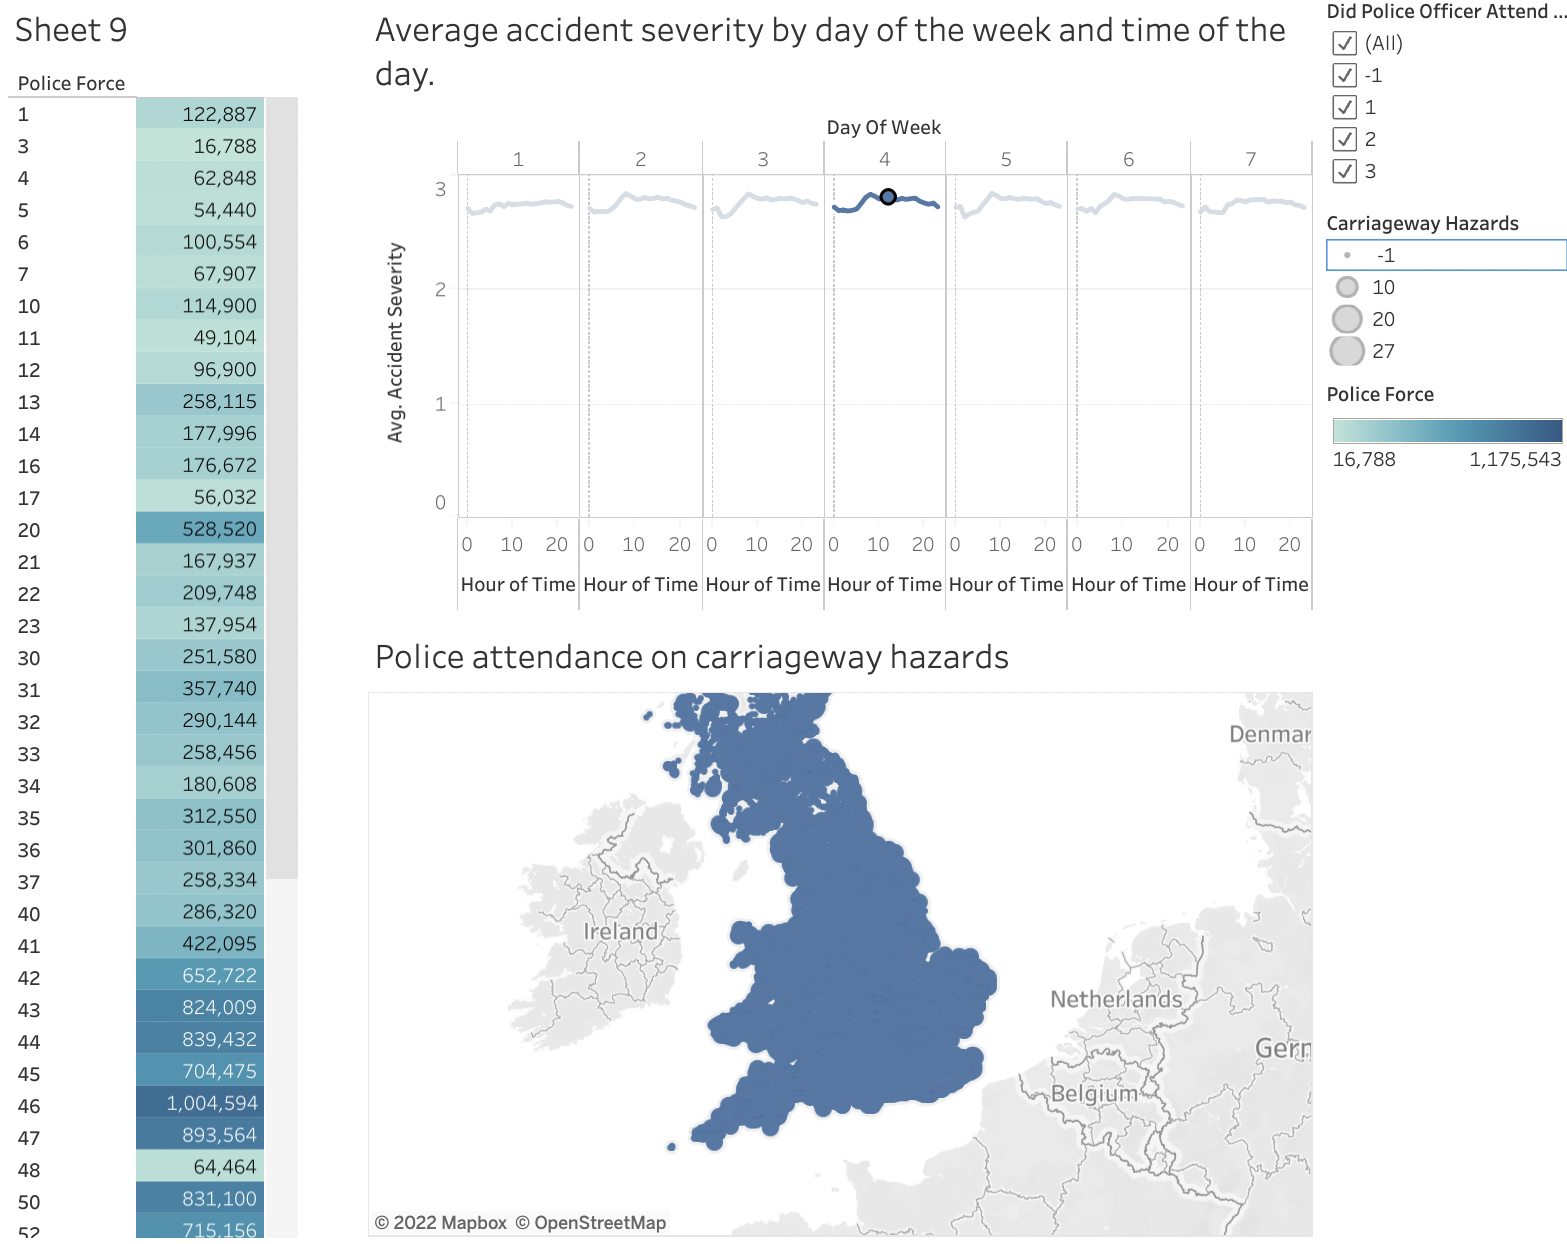
Task: Select the highlighted mark on Day 4 line chart
Action: (888, 196)
